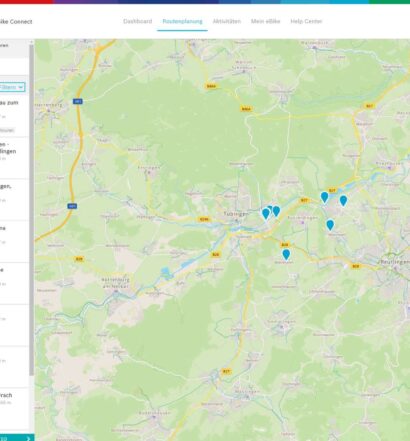The width and height of the screenshot is (410, 441).
Task: Click the Herrenberg town label on map
Action: click(x=49, y=105)
